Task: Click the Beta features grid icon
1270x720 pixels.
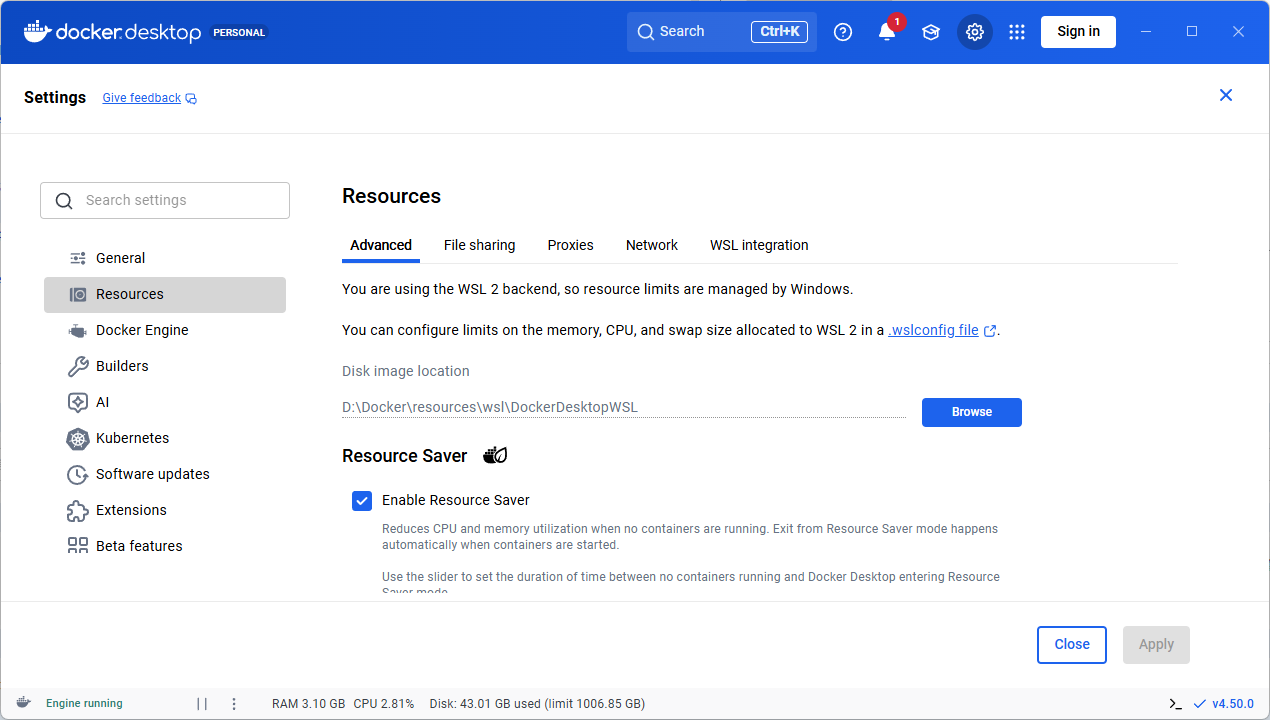Action: pyautogui.click(x=78, y=546)
